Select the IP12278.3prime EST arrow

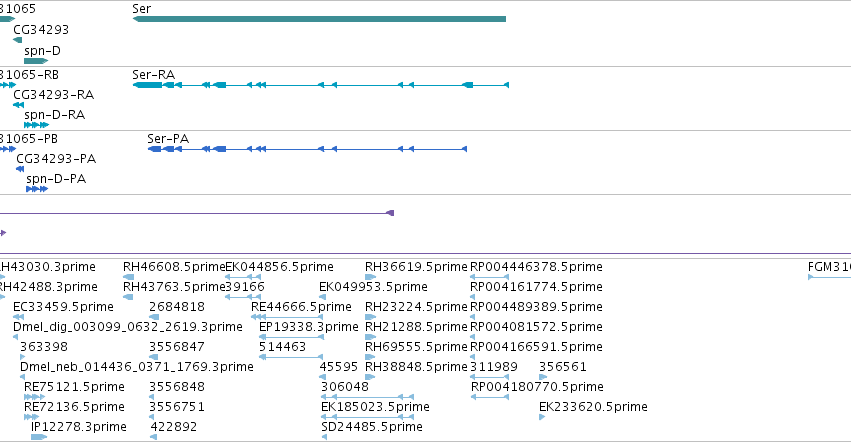[x=39, y=437]
